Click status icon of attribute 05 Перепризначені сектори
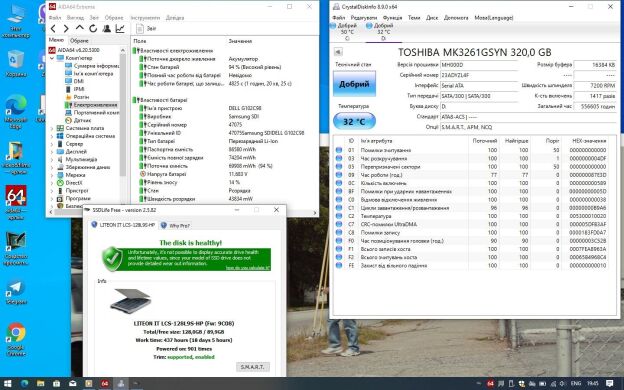Image resolution: width=624 pixels, height=390 pixels. 339,167
